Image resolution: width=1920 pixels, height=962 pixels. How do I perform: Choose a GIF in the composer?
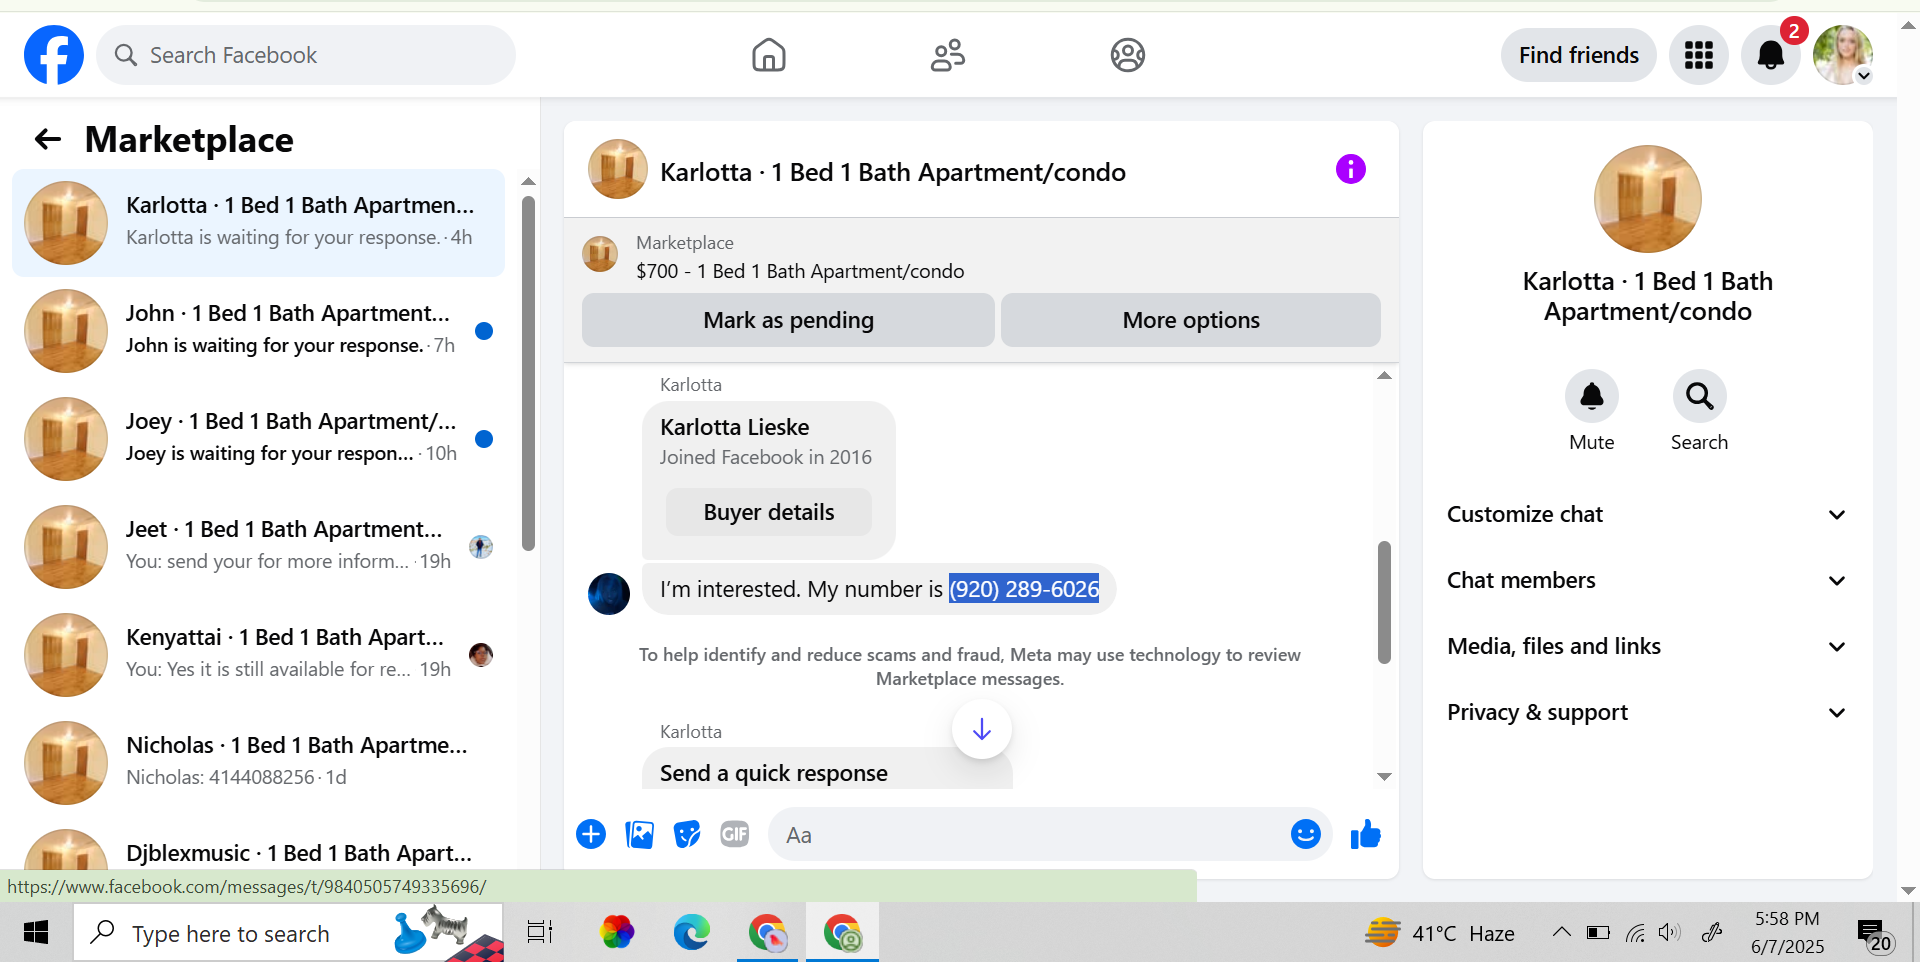tap(735, 834)
